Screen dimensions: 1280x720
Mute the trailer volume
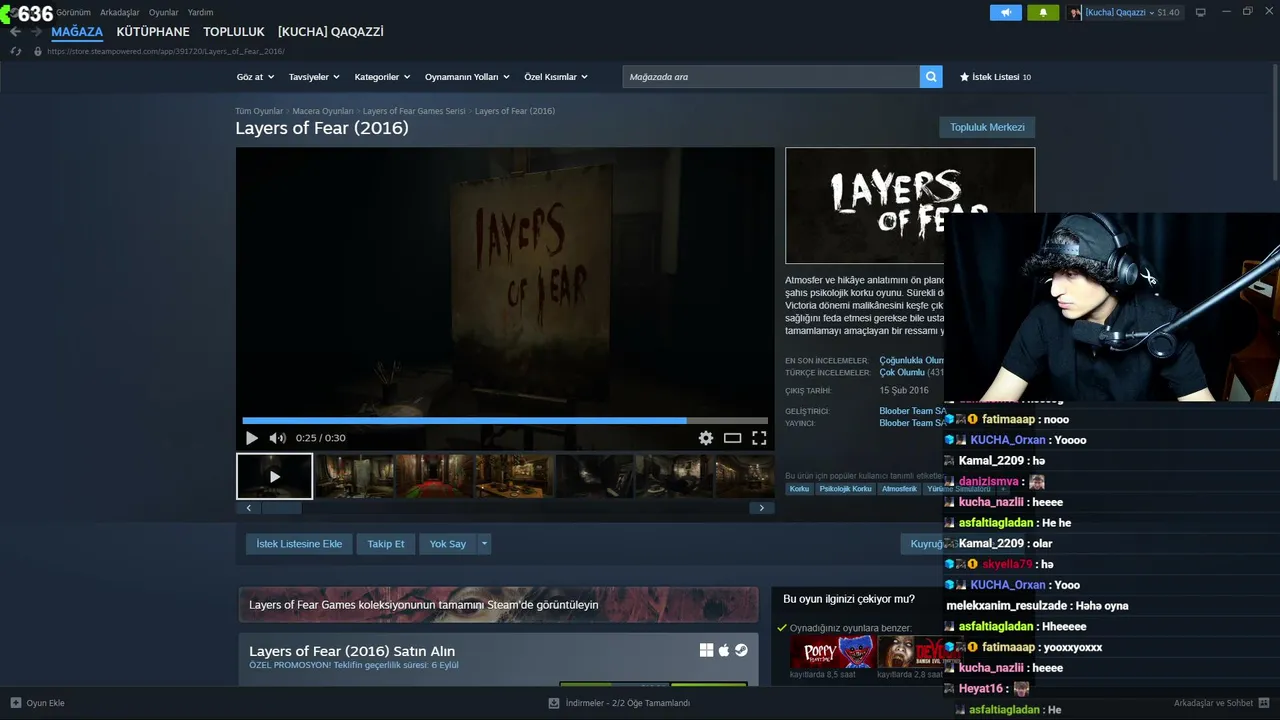[x=277, y=438]
